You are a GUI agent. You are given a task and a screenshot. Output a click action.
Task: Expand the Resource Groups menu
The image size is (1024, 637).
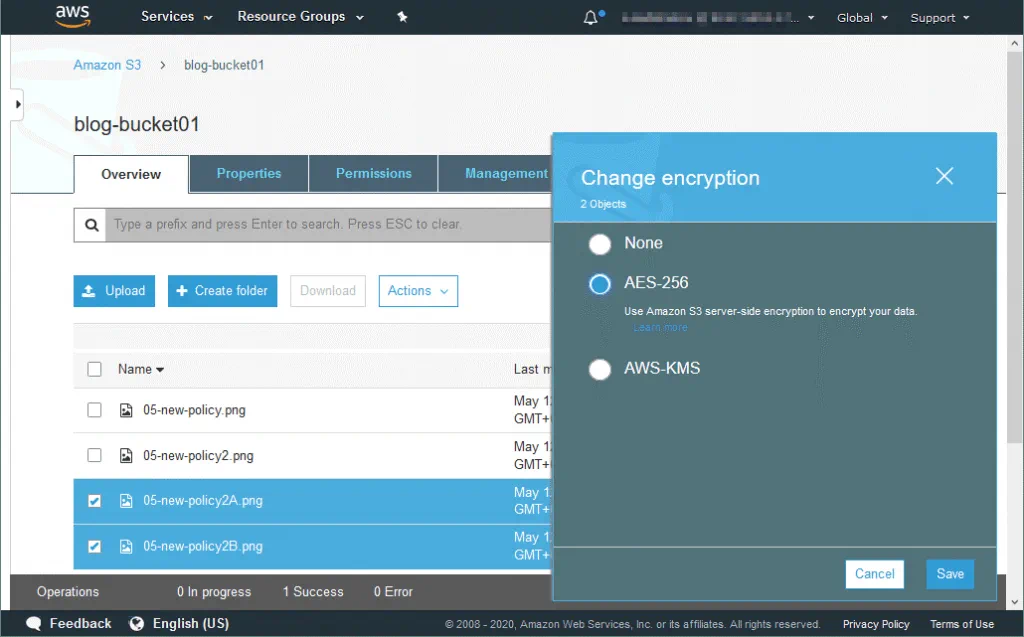click(x=300, y=17)
